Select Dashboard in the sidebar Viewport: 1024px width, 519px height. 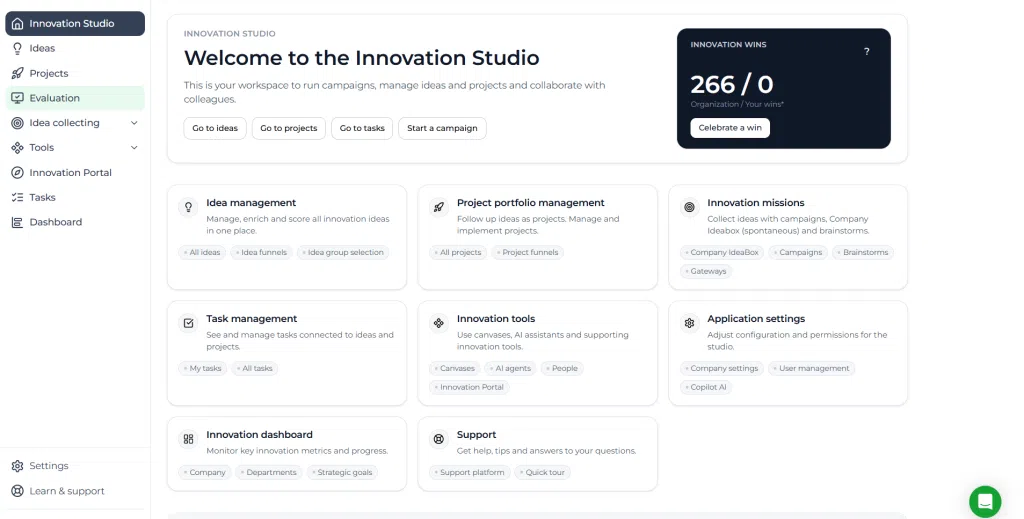(x=75, y=222)
